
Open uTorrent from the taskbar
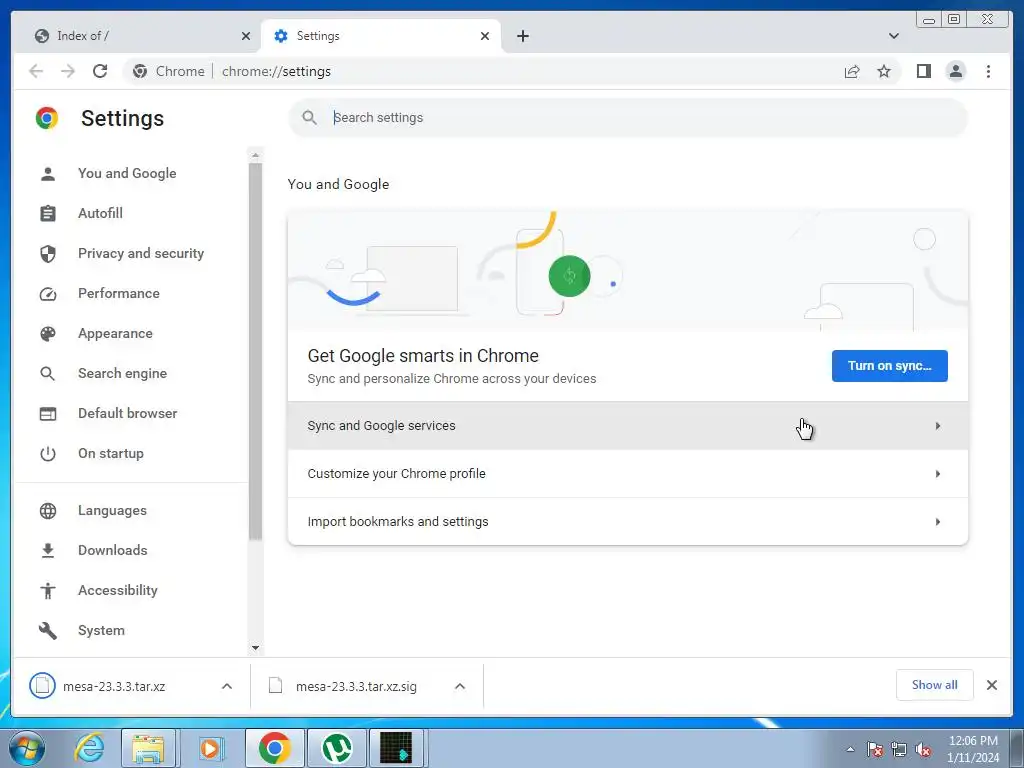tap(337, 748)
